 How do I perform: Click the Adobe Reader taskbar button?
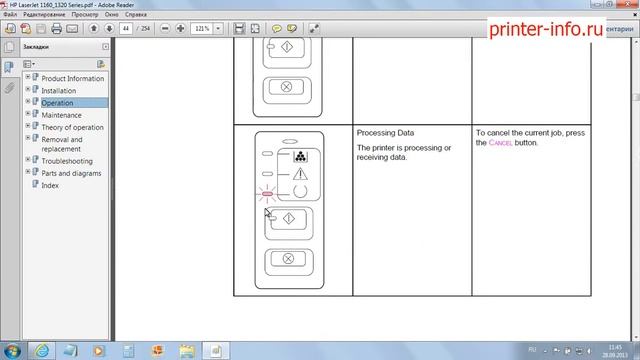216,351
